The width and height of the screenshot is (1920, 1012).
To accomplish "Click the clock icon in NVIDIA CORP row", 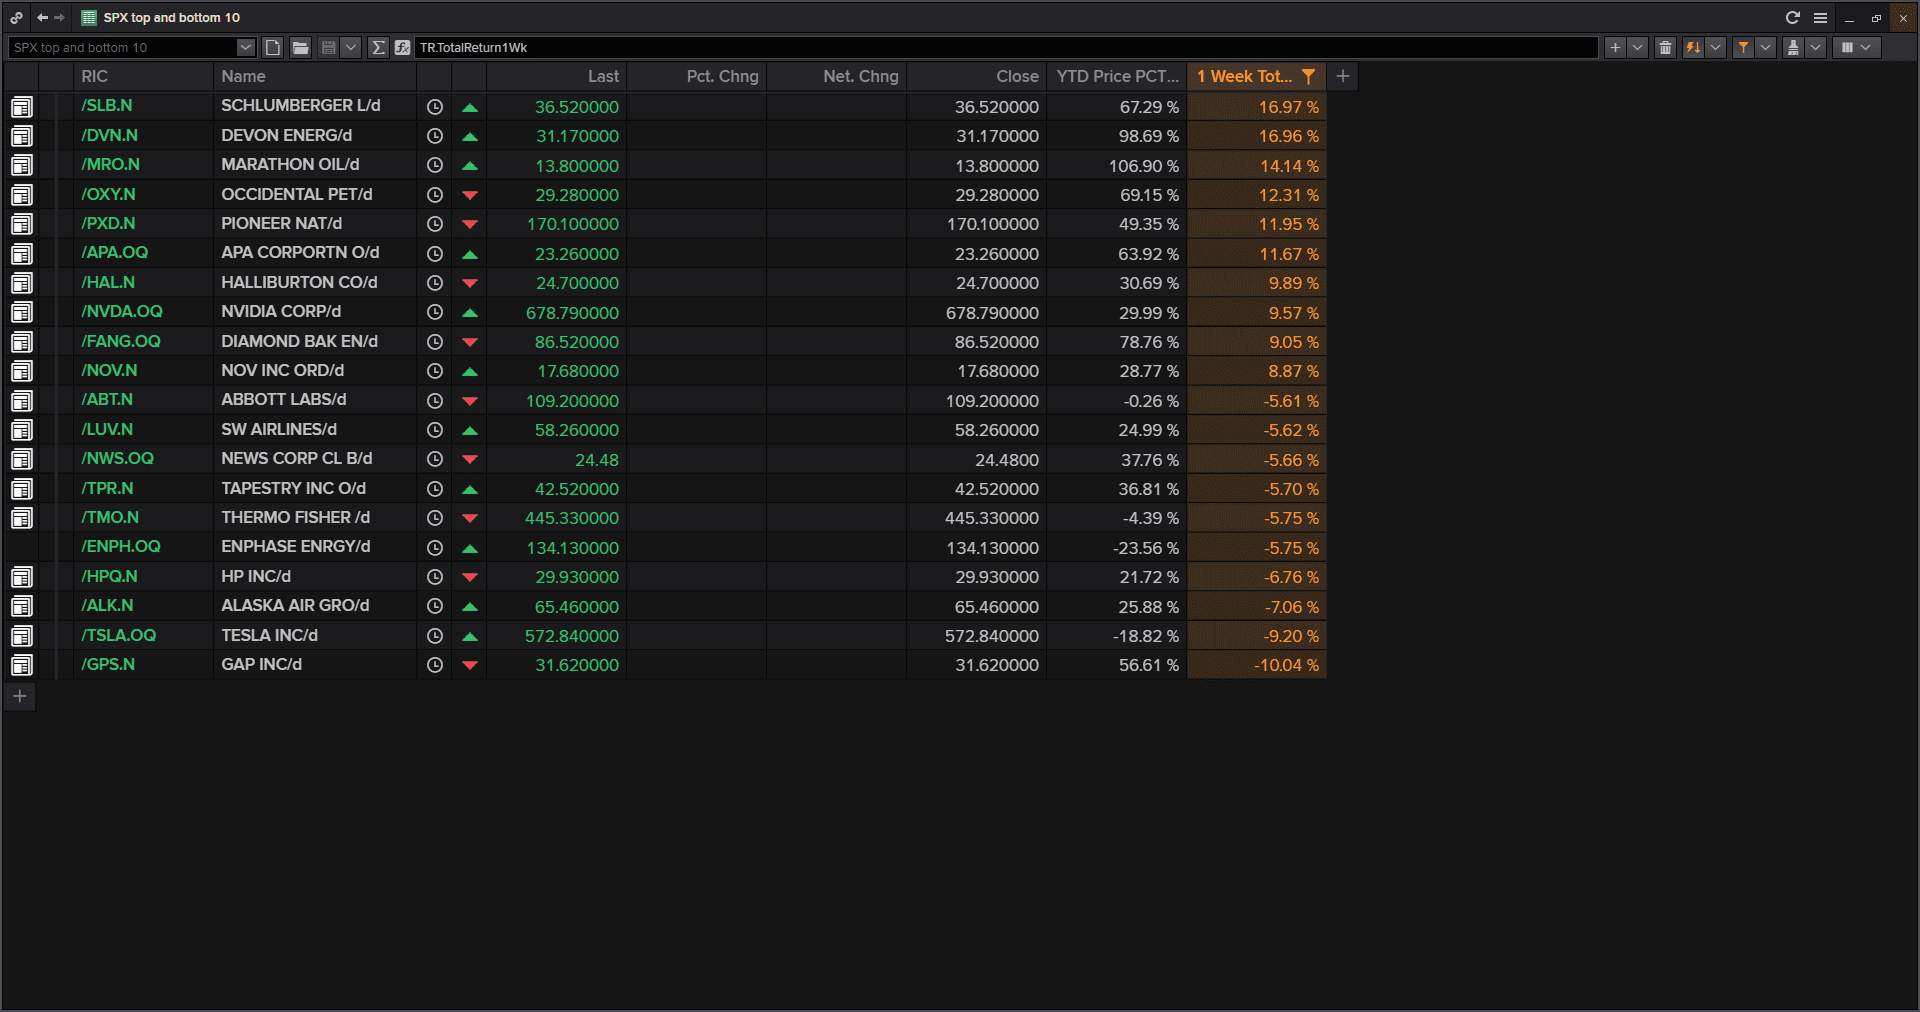I will coord(435,312).
